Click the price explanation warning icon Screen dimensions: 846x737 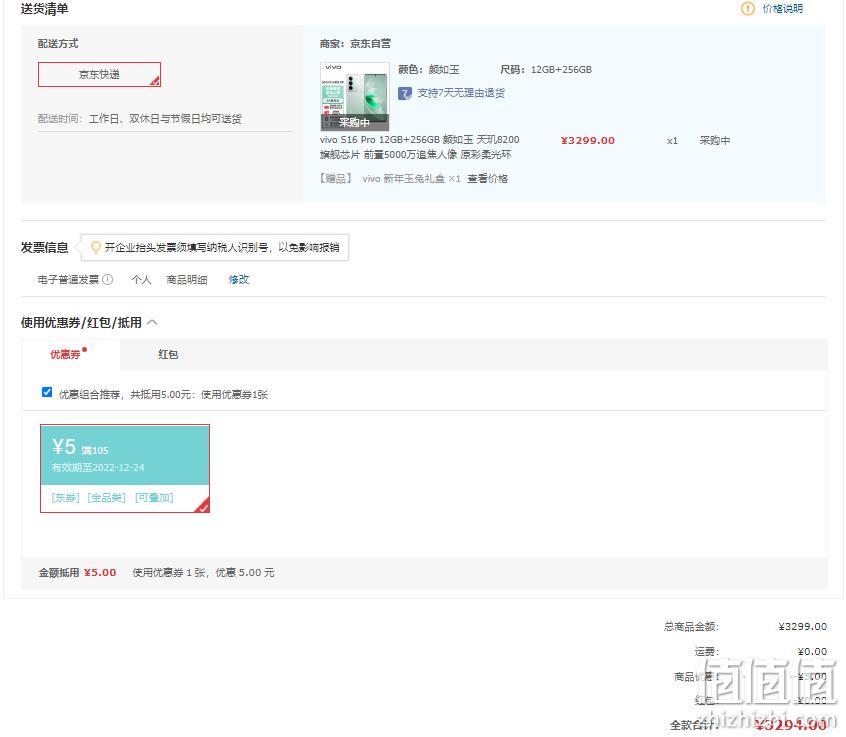748,9
